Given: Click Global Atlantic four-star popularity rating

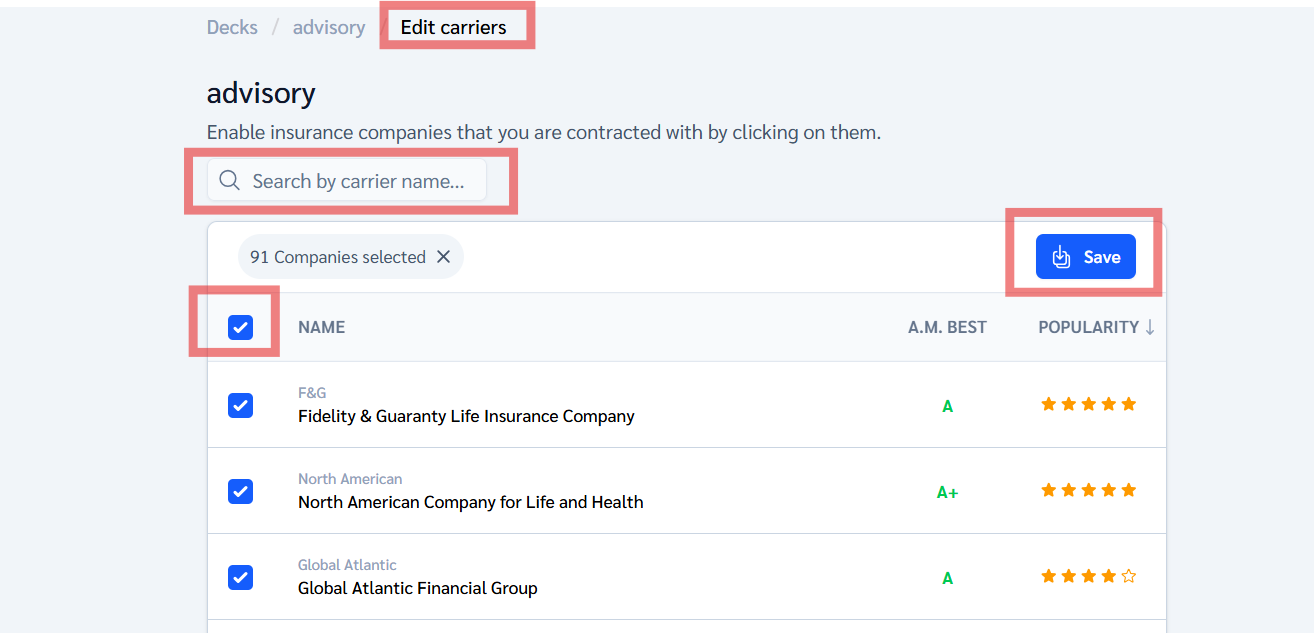Looking at the screenshot, I should [1078, 577].
